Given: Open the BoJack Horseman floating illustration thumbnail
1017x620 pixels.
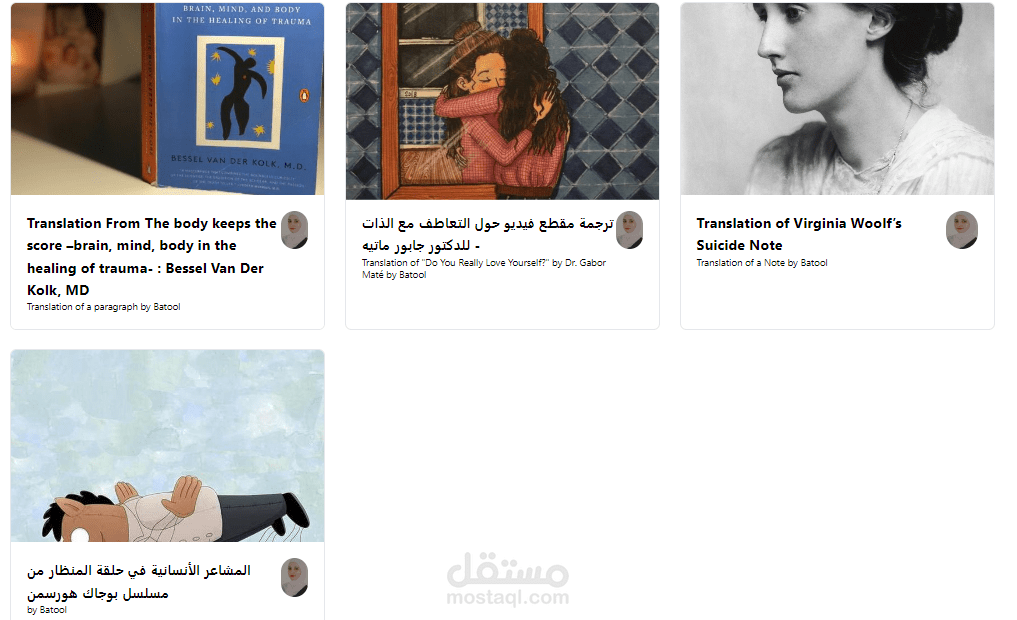Looking at the screenshot, I should click(167, 446).
